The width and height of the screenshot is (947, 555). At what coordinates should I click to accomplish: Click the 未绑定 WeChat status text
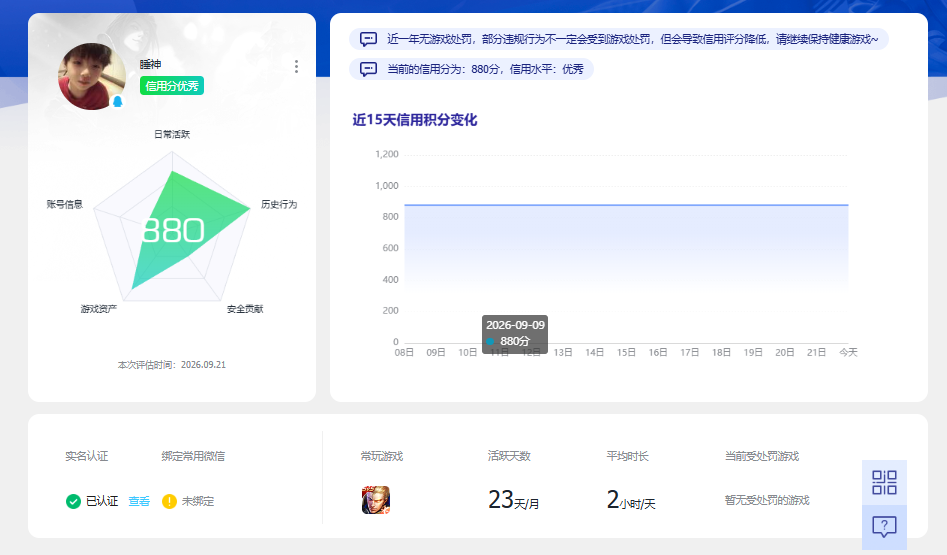tap(198, 501)
